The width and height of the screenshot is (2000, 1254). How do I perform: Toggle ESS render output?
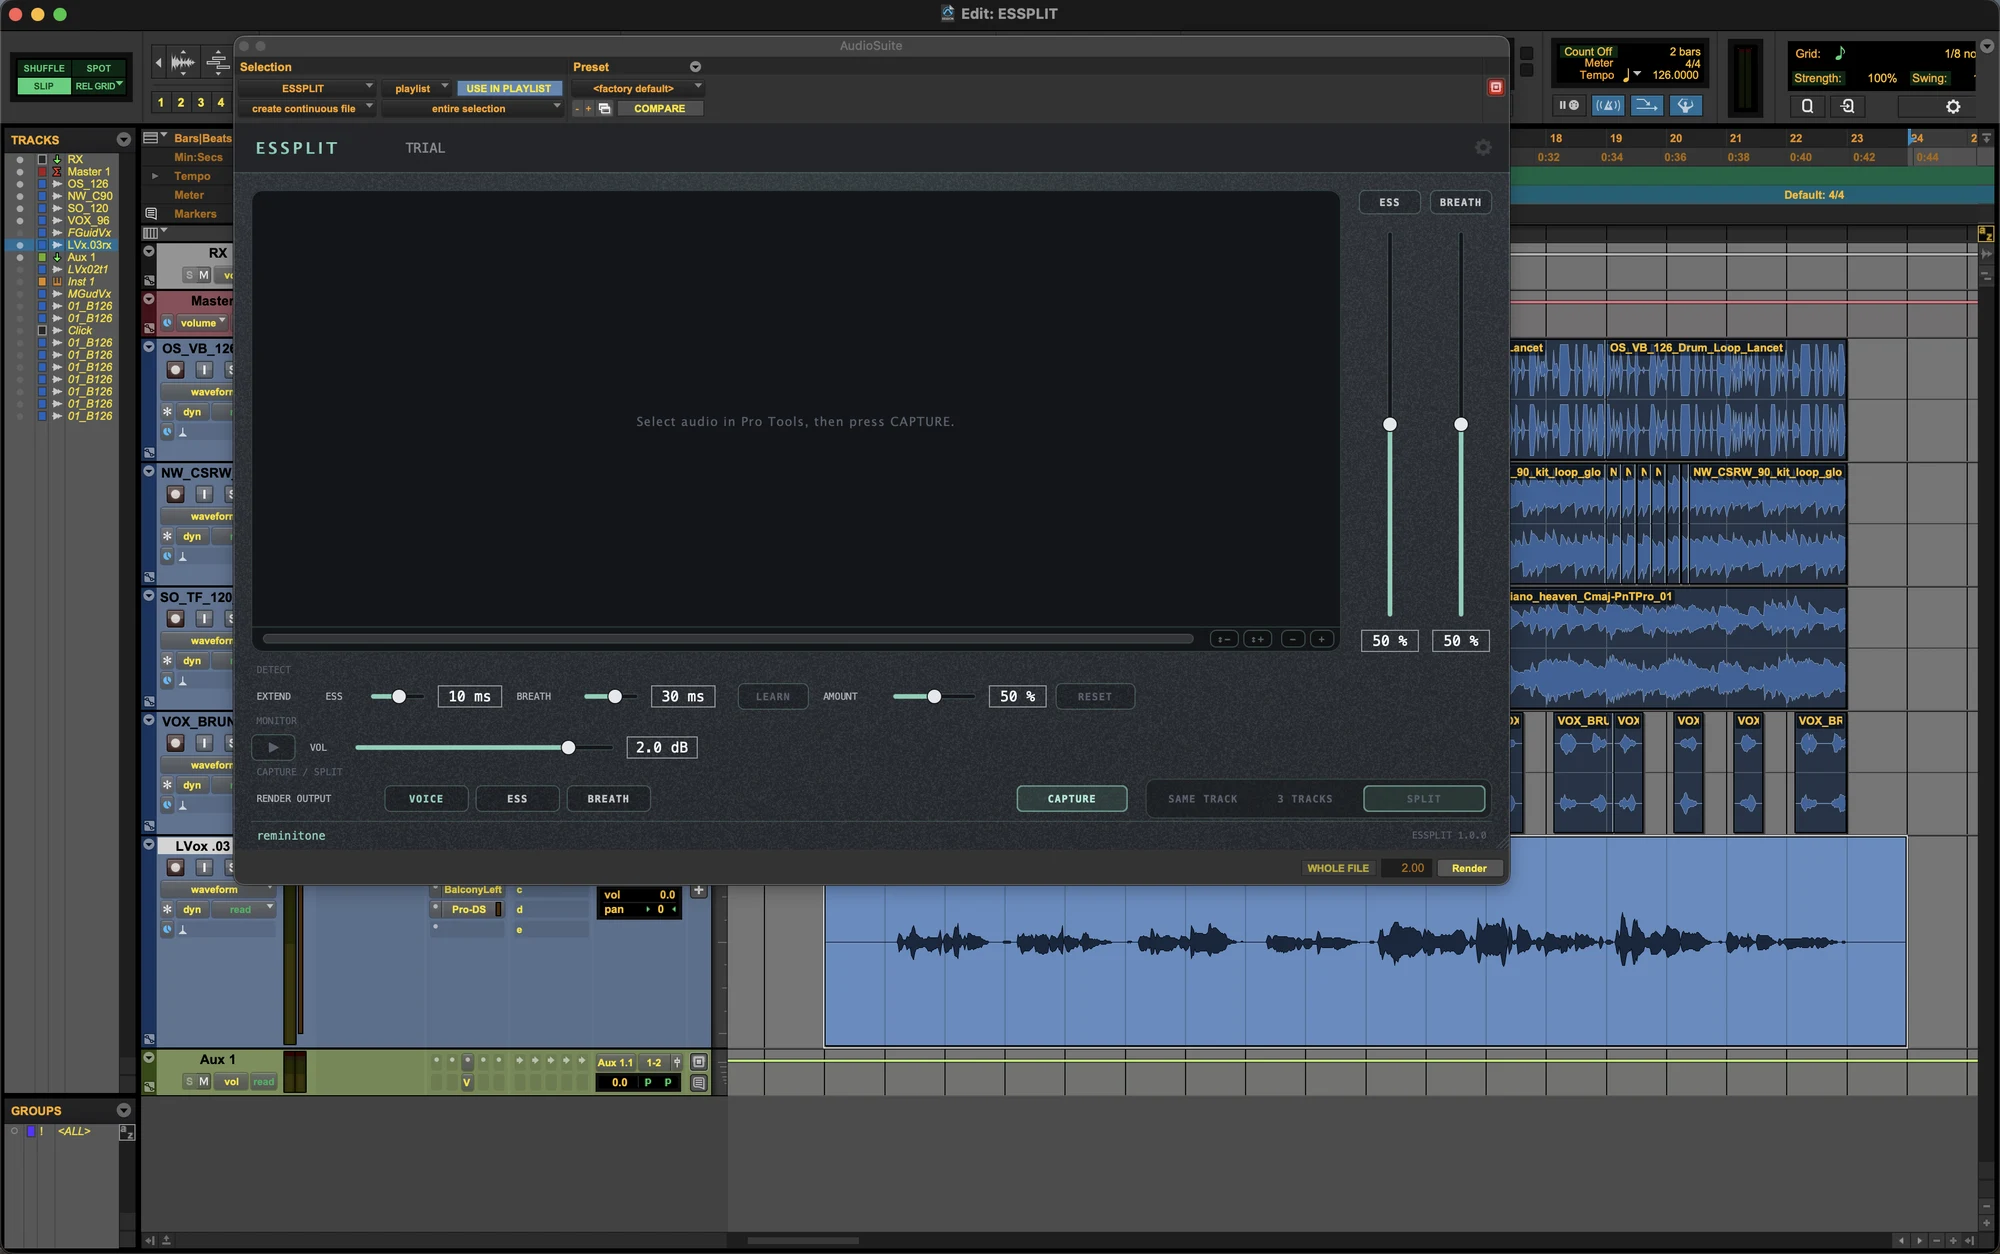pos(517,798)
